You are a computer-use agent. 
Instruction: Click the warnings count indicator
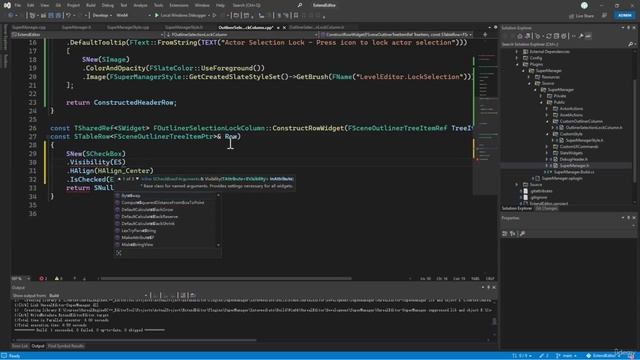[x=58, y=278]
